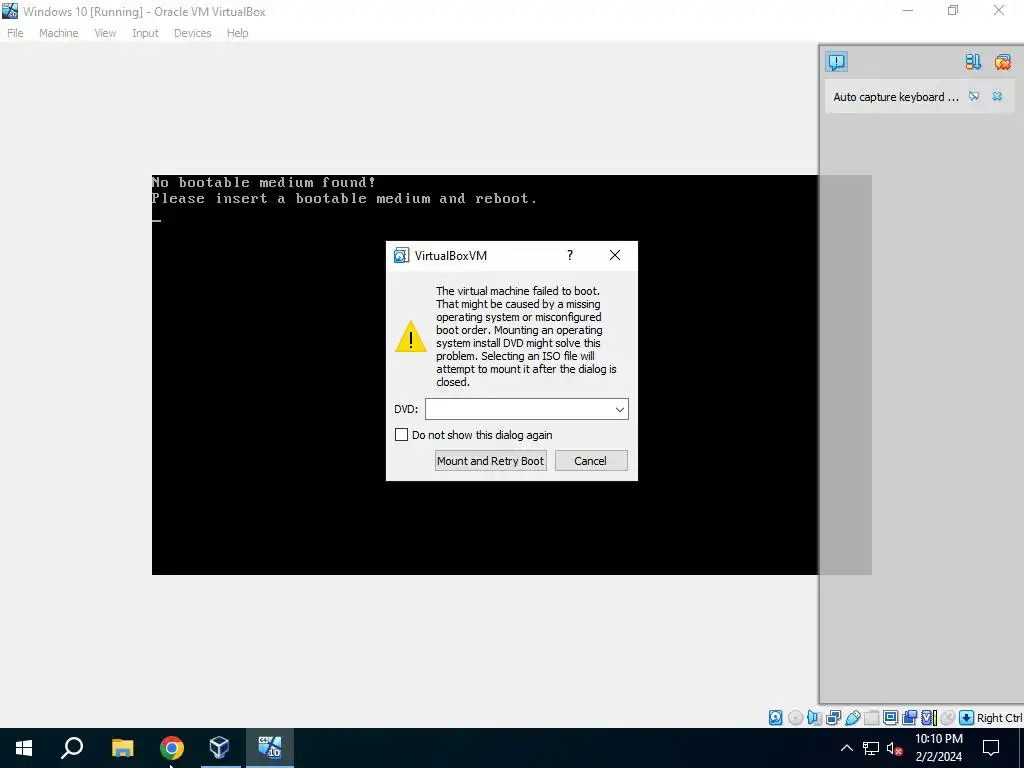
Task: Click Cancel in VirtualBoxVM dialog
Action: click(x=591, y=460)
